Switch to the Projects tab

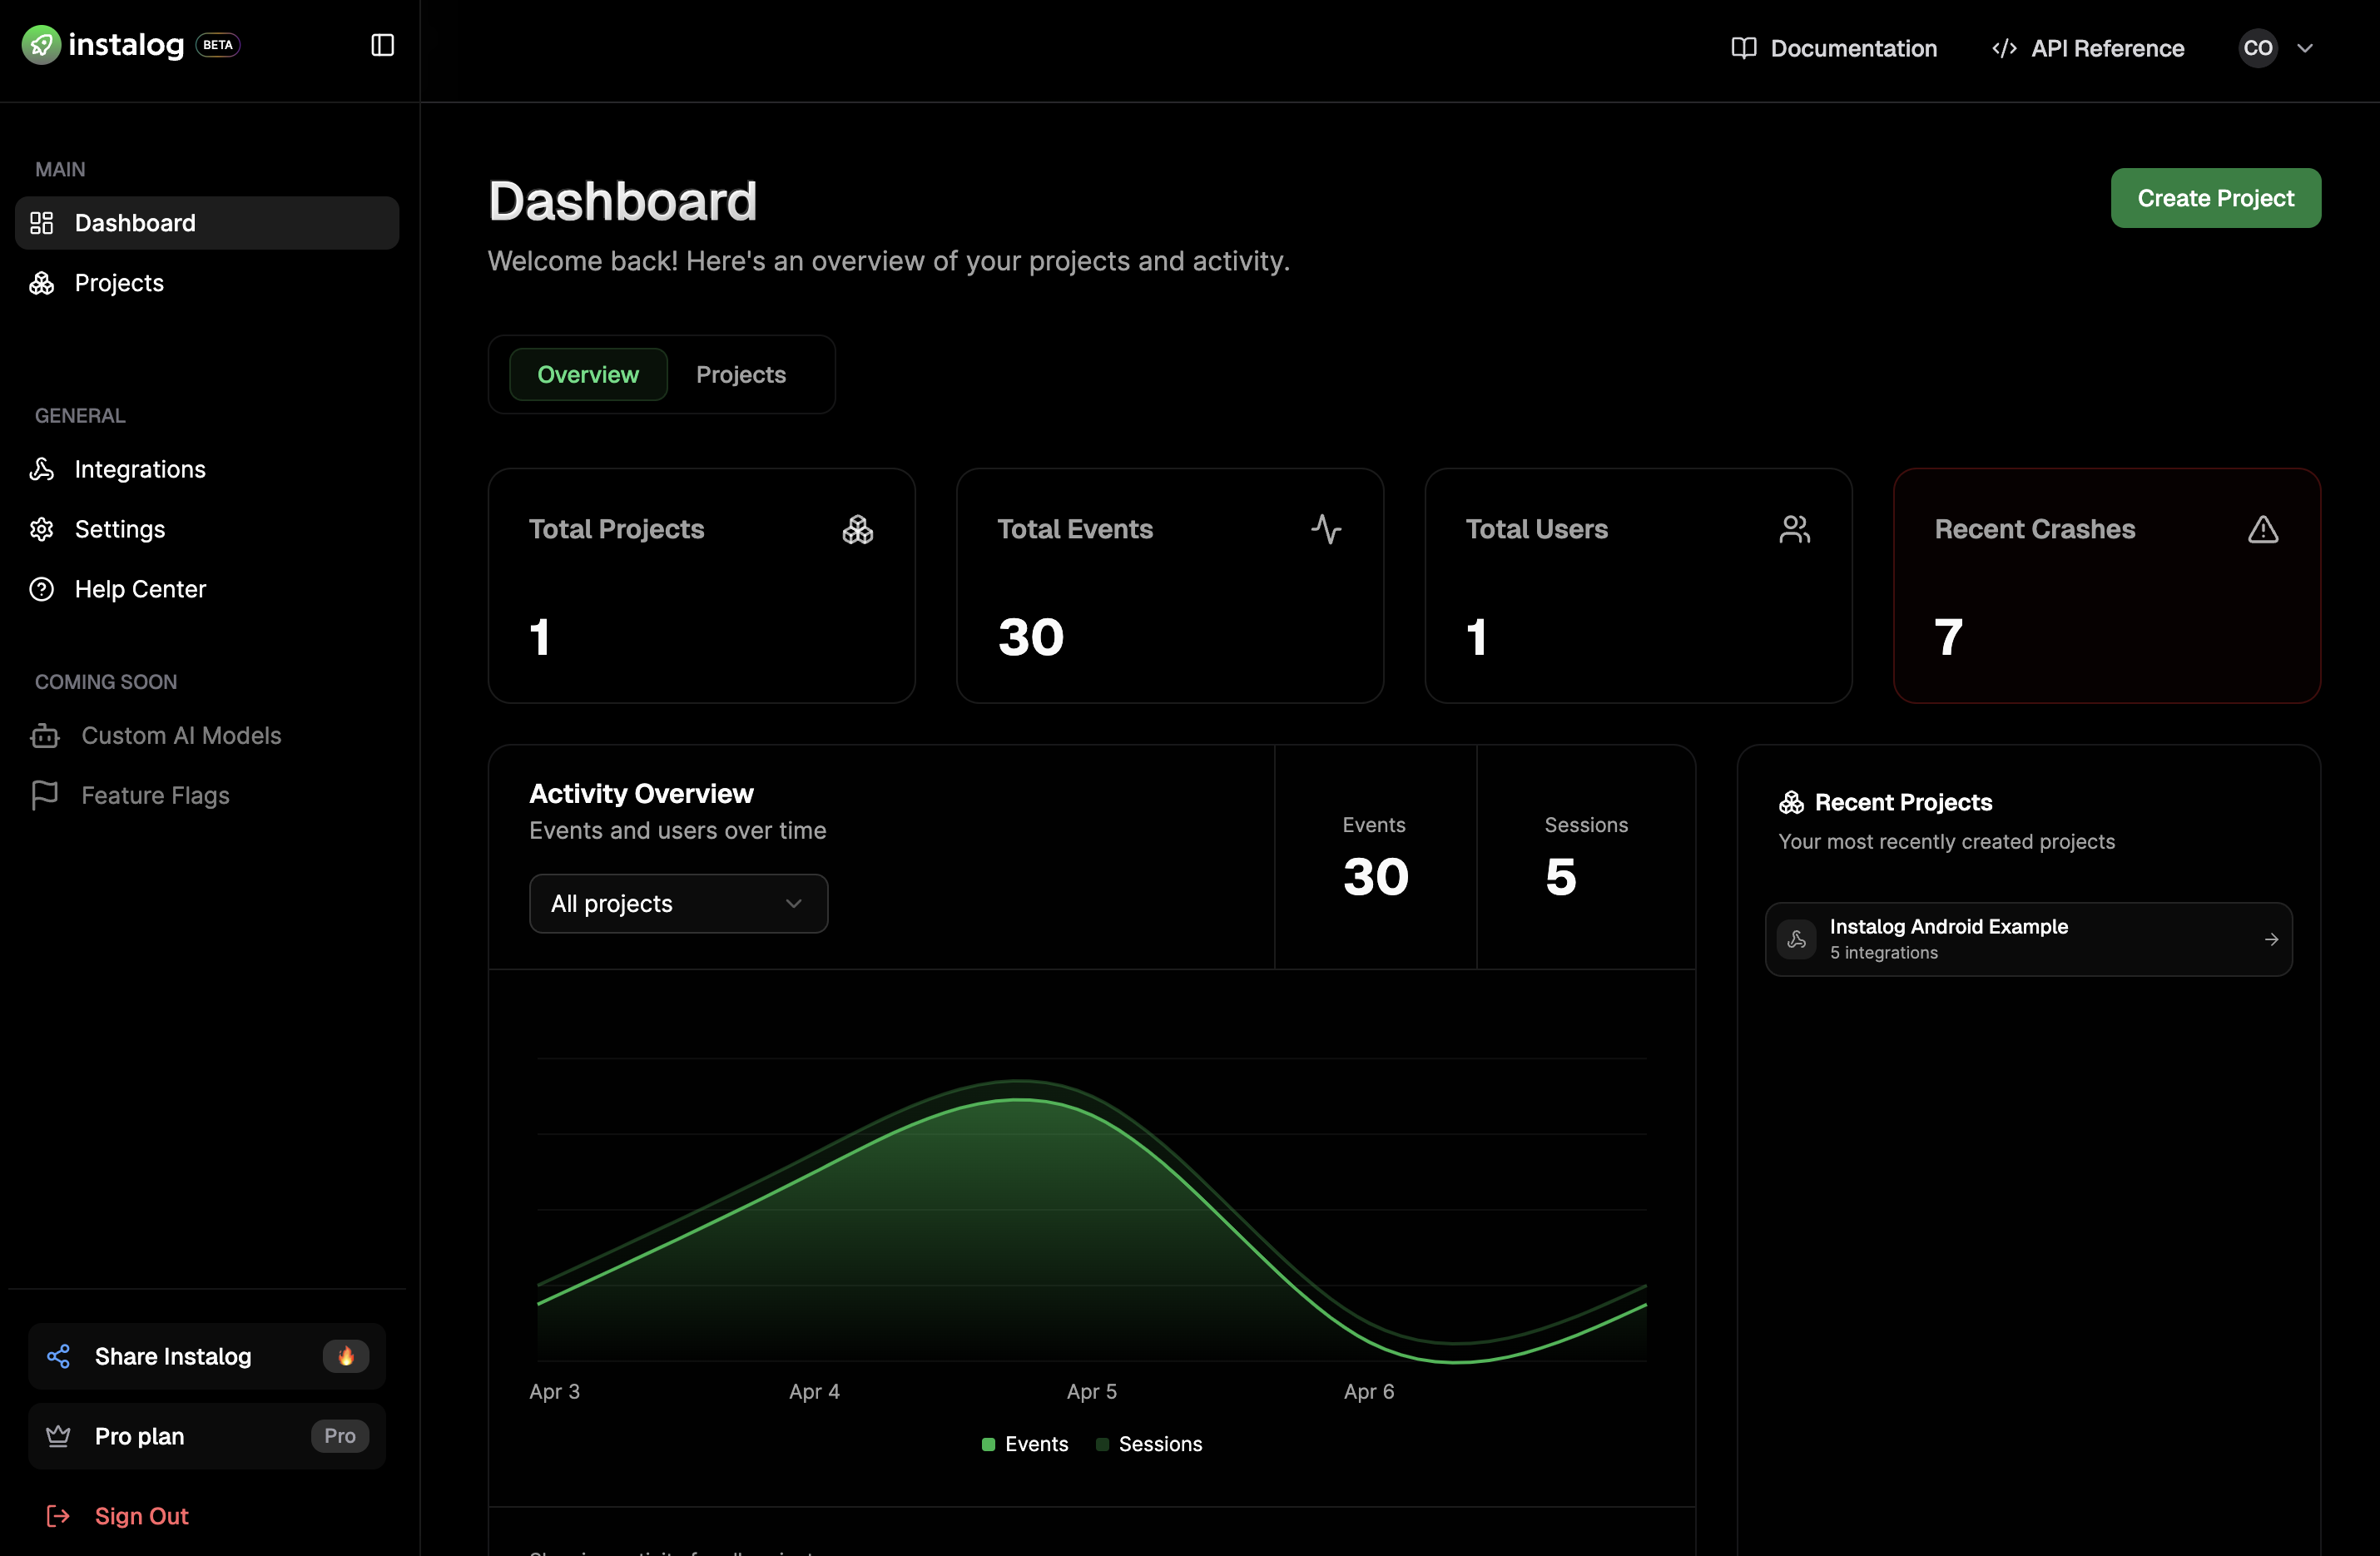pos(740,374)
